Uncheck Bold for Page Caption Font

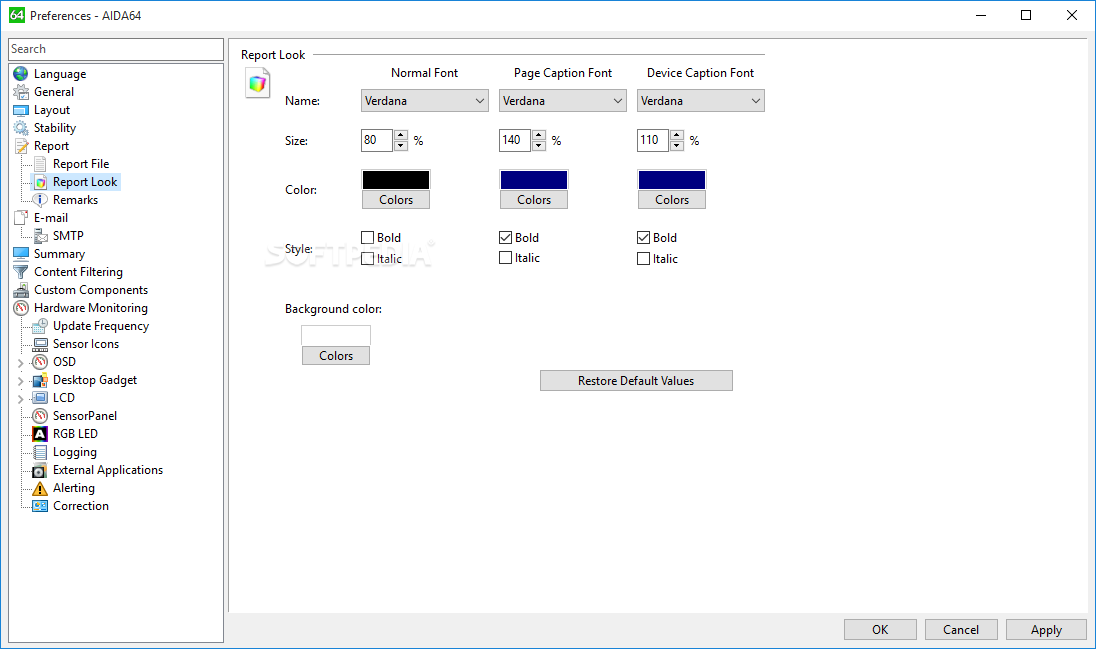[x=505, y=238]
